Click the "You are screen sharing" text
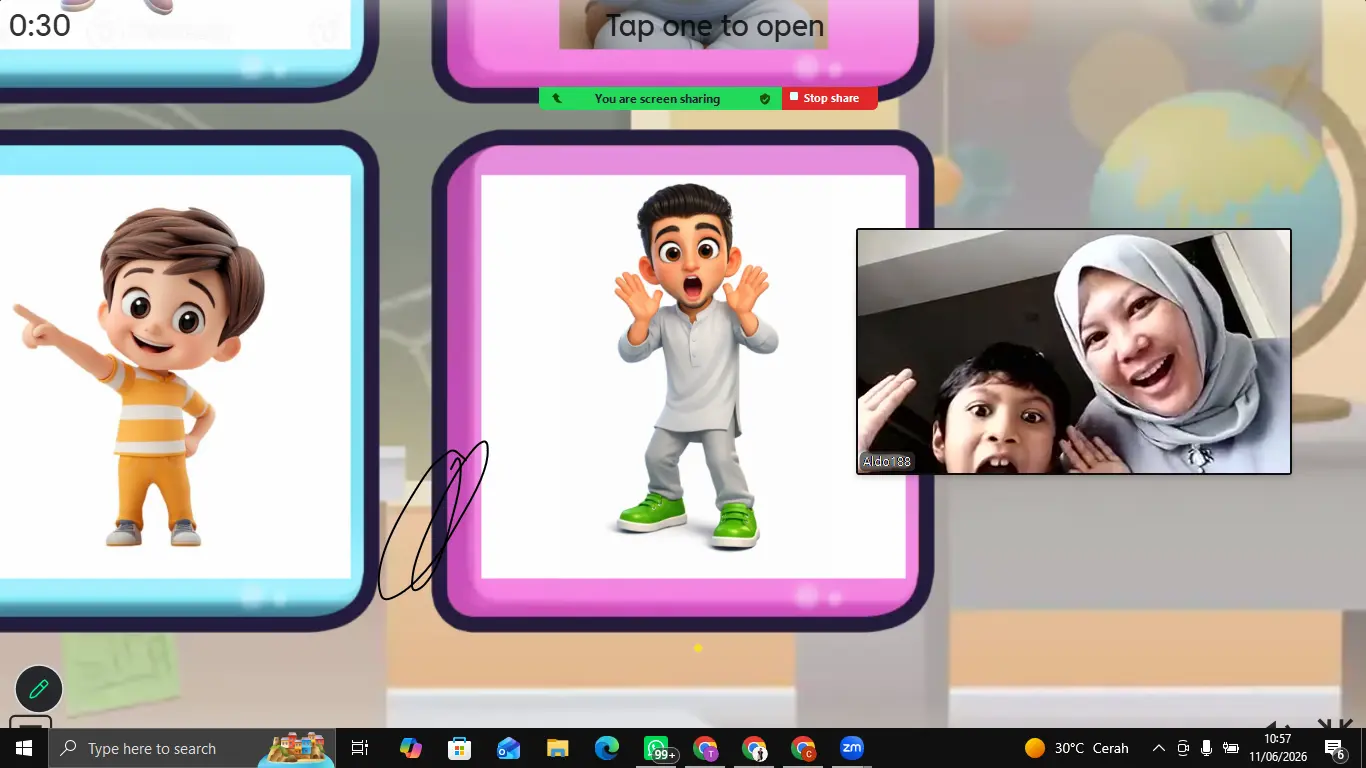Viewport: 1366px width, 768px height. pos(657,99)
